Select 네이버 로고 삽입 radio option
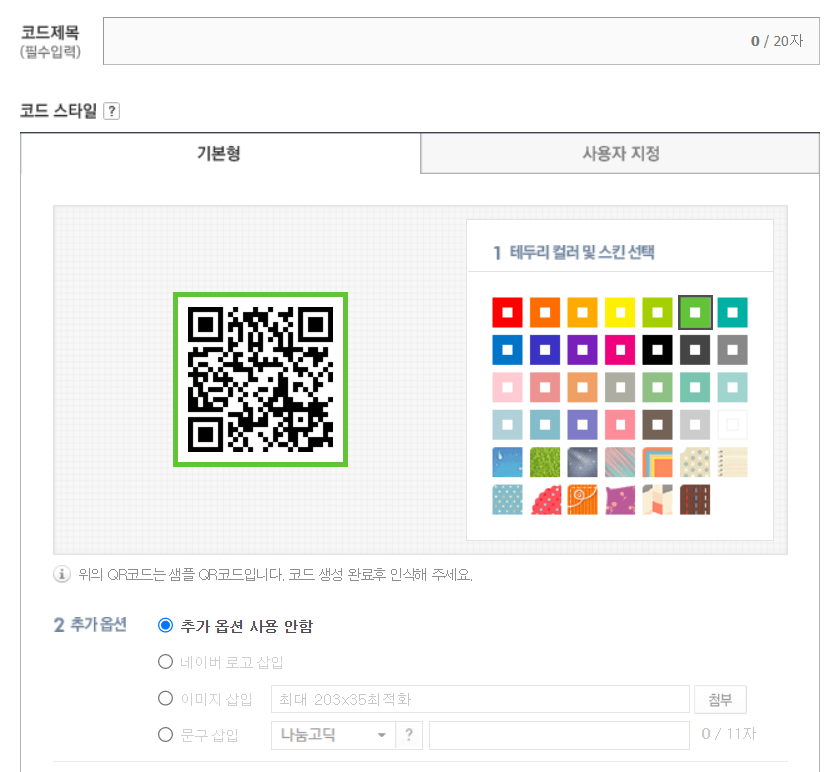 [166, 662]
